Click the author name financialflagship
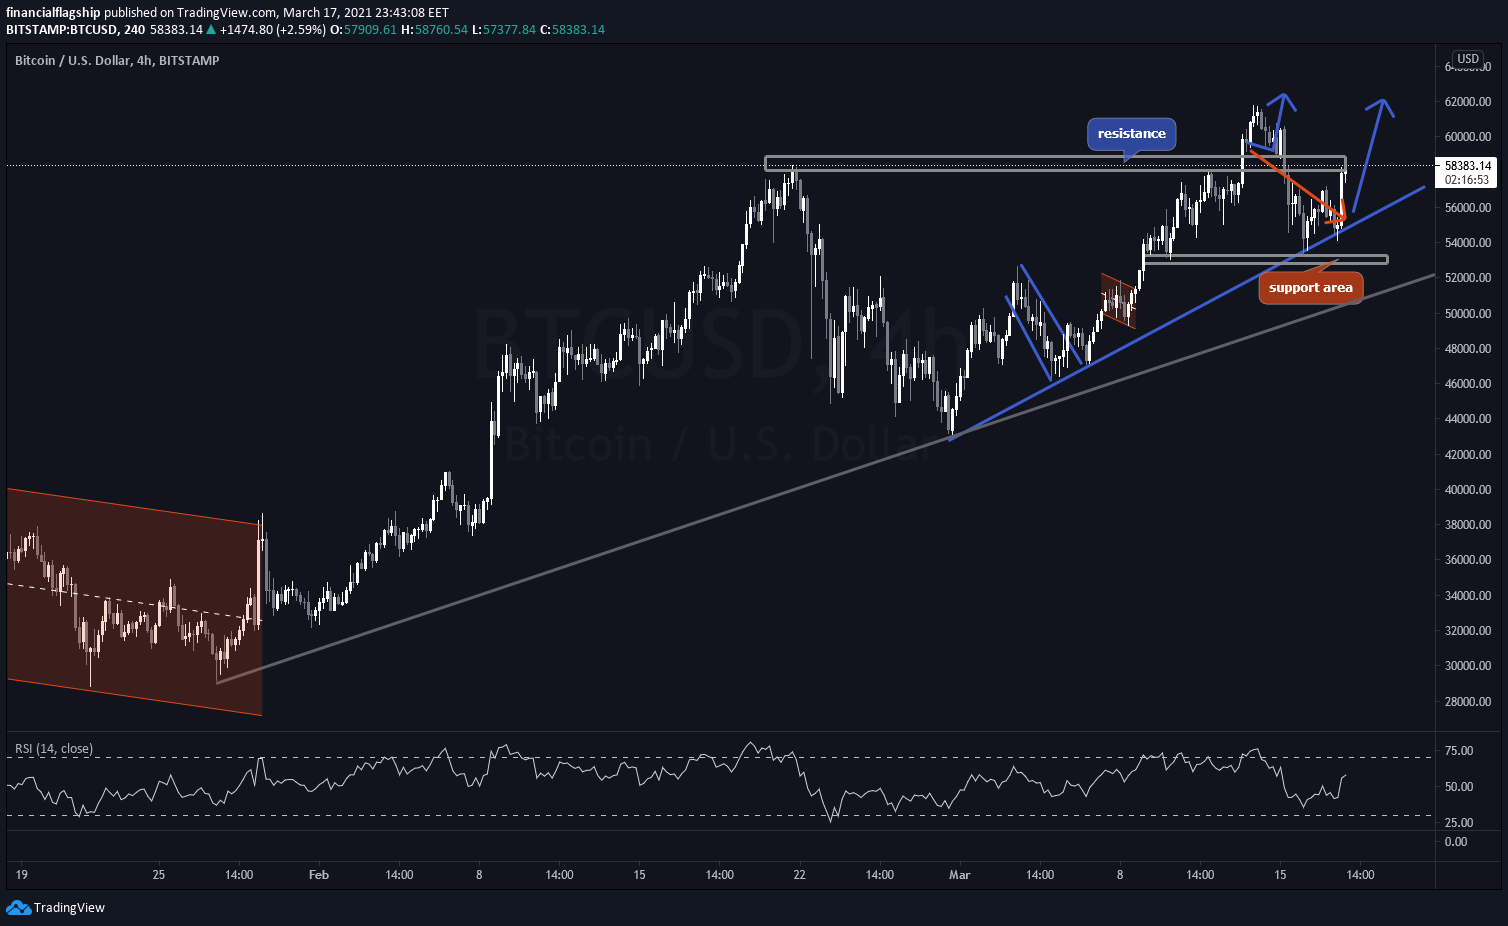The height and width of the screenshot is (926, 1508). click(53, 13)
